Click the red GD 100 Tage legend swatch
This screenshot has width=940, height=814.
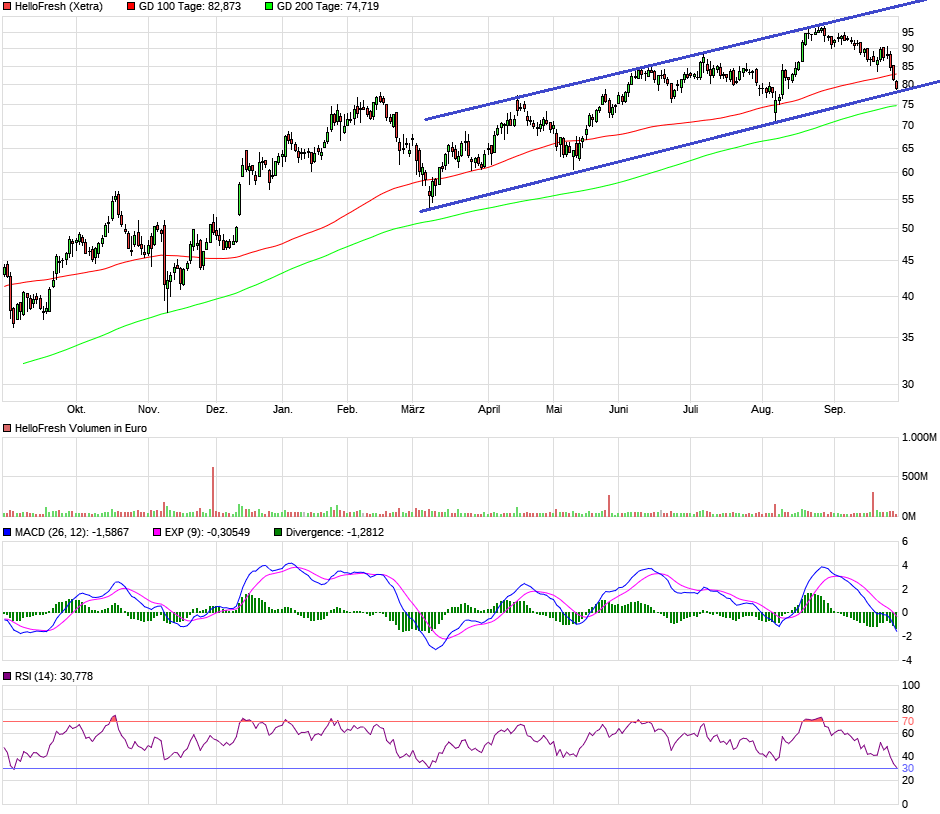(131, 7)
